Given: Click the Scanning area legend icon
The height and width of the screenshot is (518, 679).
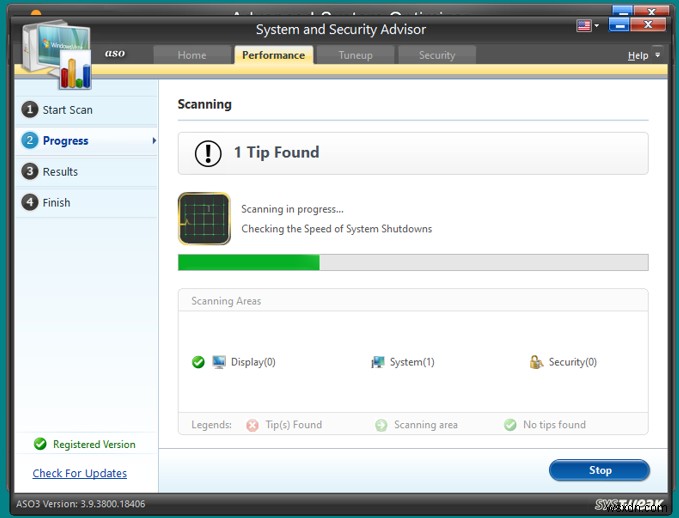Looking at the screenshot, I should (381, 425).
